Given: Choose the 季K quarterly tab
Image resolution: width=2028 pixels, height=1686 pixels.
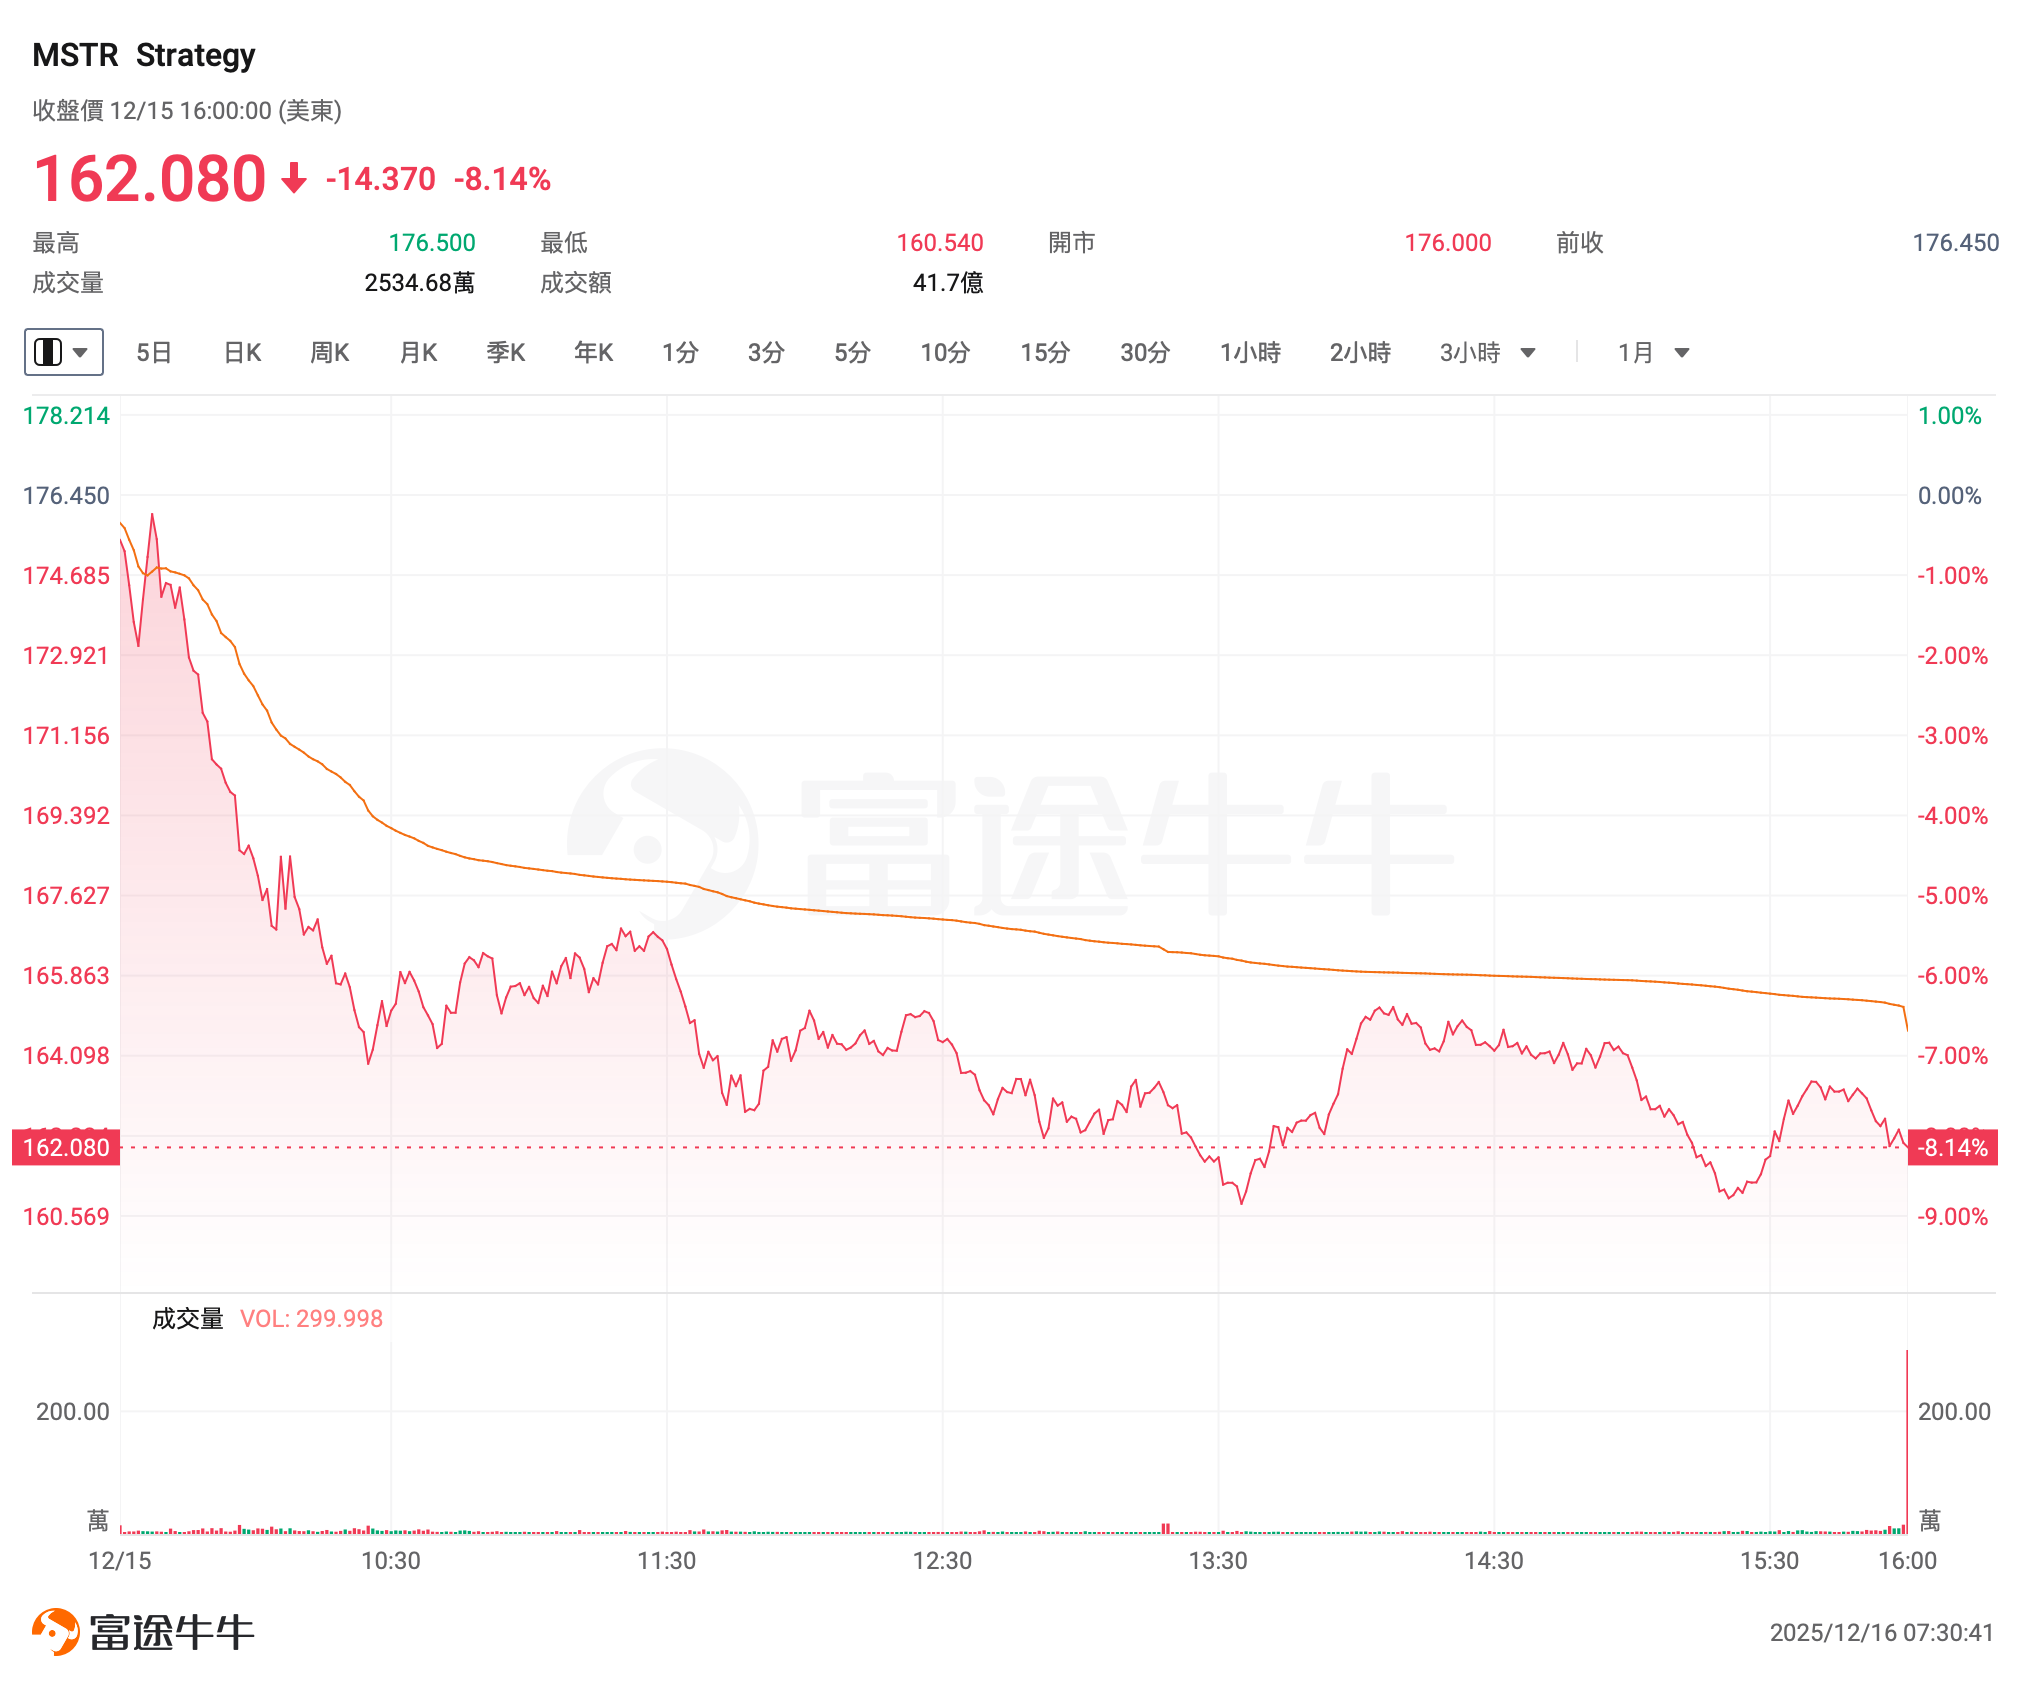Looking at the screenshot, I should [x=506, y=353].
